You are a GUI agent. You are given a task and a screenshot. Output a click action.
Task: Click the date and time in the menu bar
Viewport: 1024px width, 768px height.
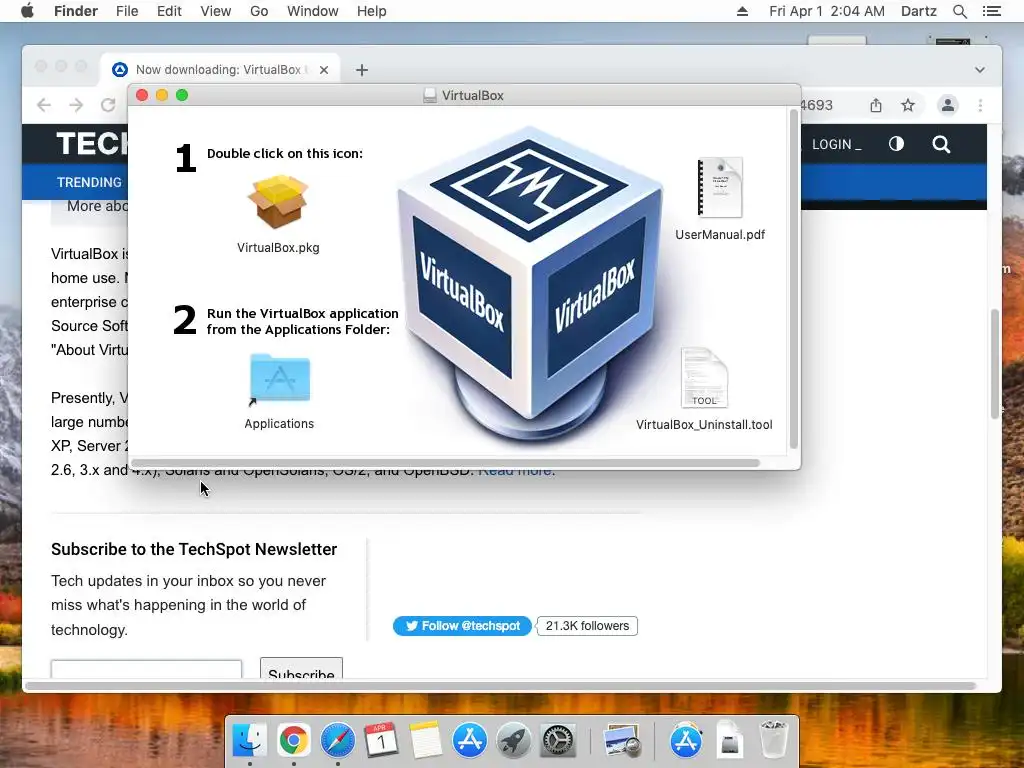tap(827, 11)
